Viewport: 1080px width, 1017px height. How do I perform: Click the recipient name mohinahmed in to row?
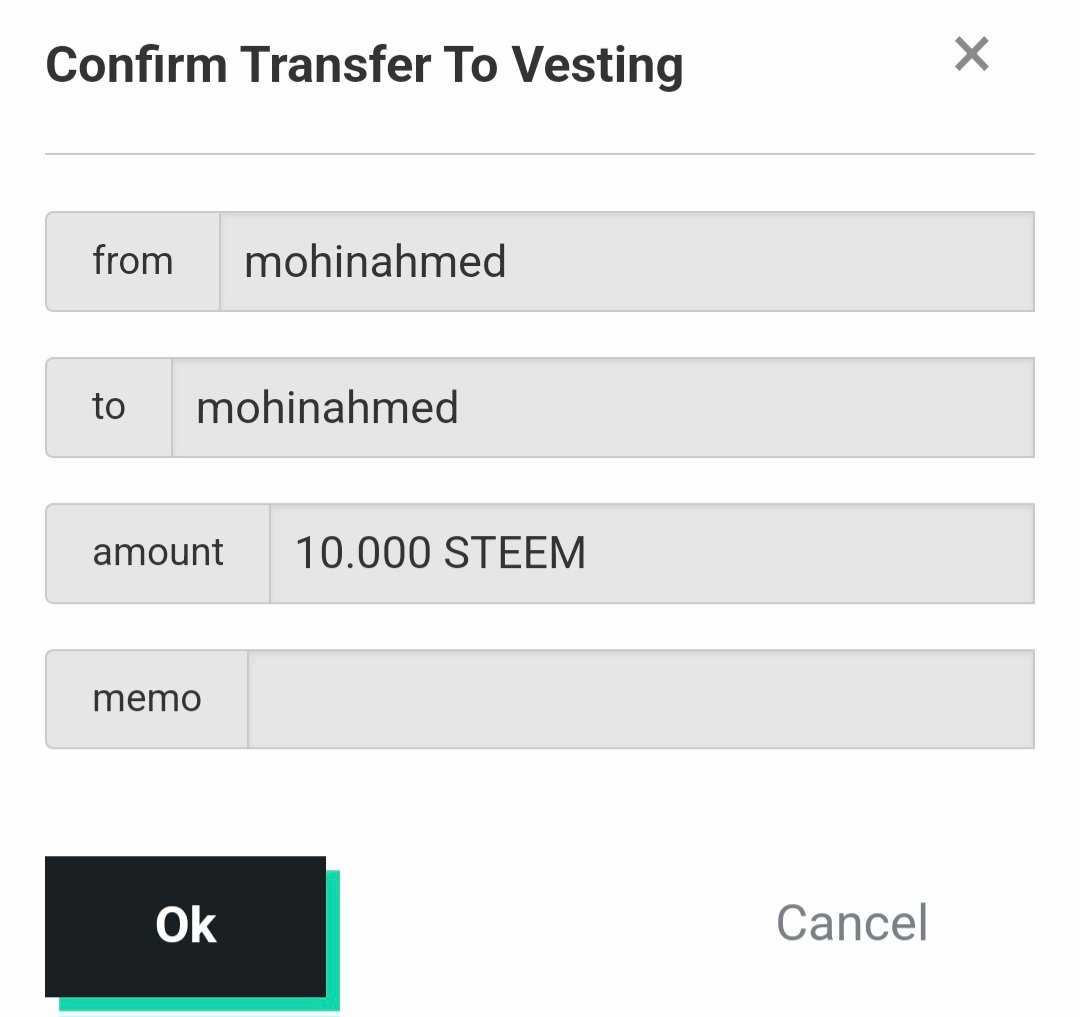[x=327, y=408]
